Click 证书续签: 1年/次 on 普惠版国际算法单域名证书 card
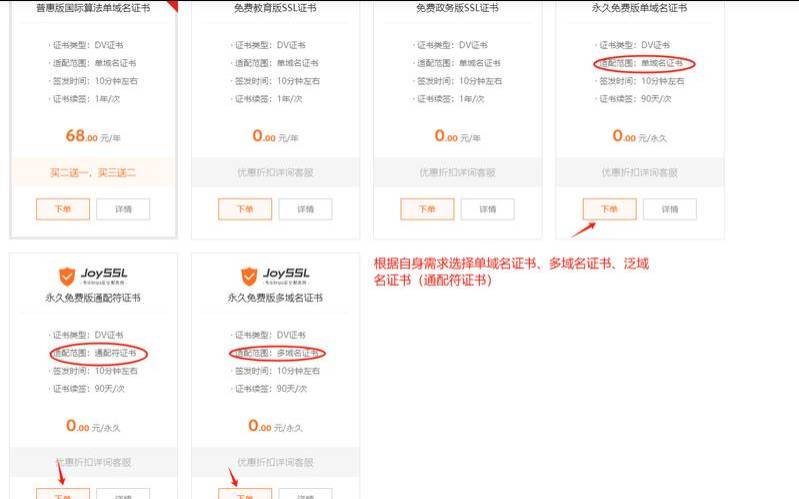 point(86,99)
